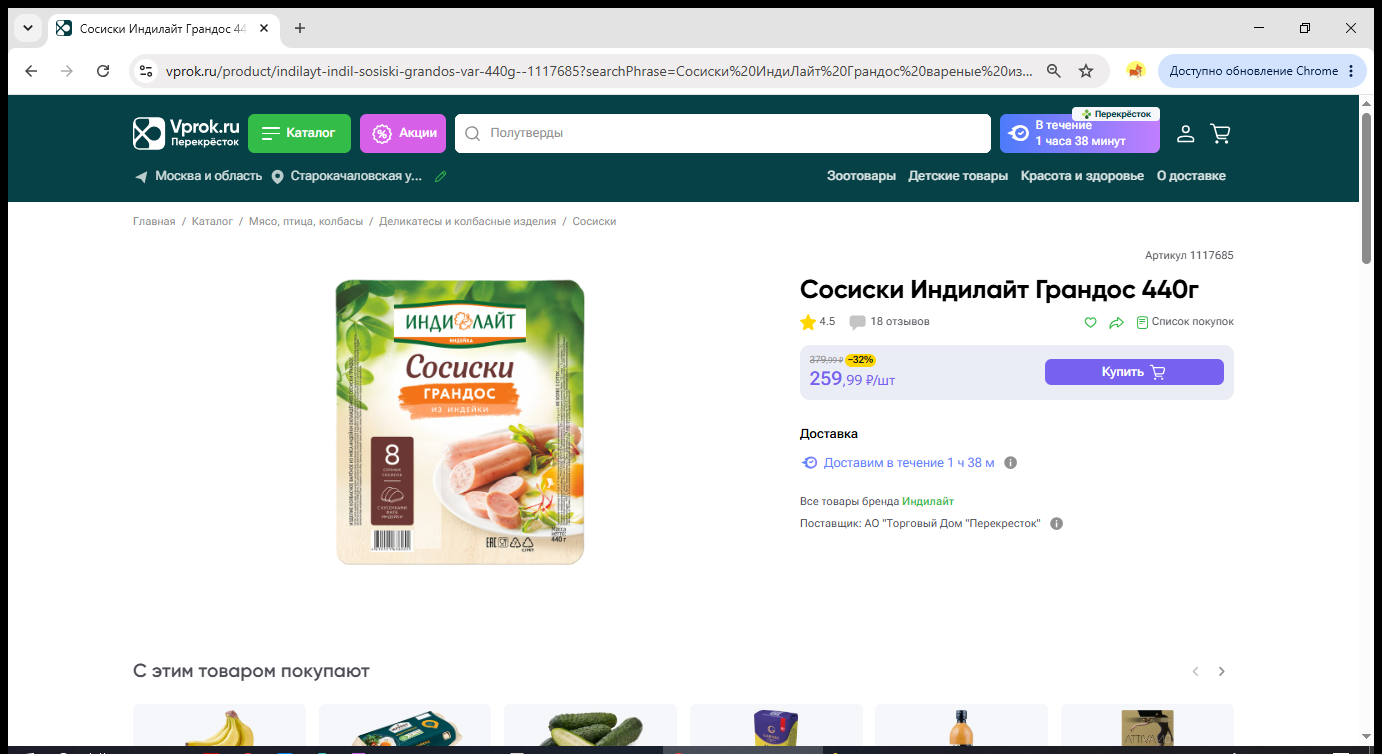The width and height of the screenshot is (1382, 754).
Task: Open the Индилайт brand link
Action: [928, 502]
